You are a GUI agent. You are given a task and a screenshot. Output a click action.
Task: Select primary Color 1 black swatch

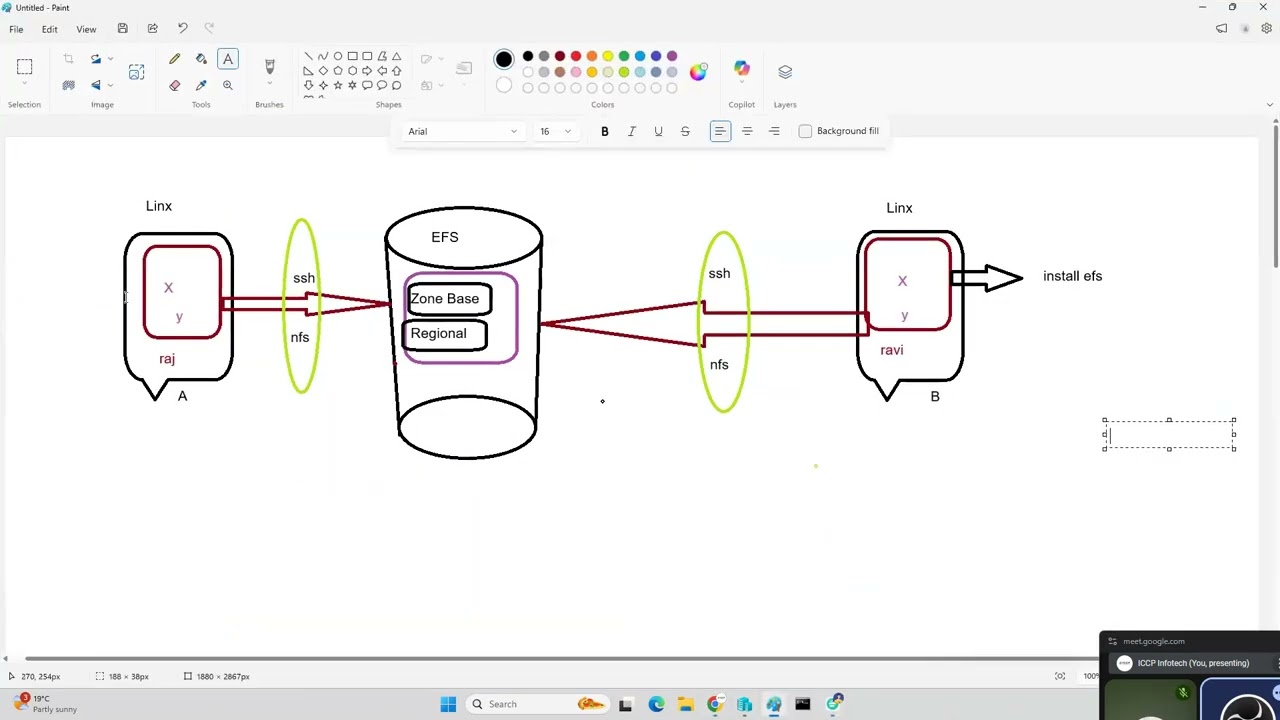(504, 59)
